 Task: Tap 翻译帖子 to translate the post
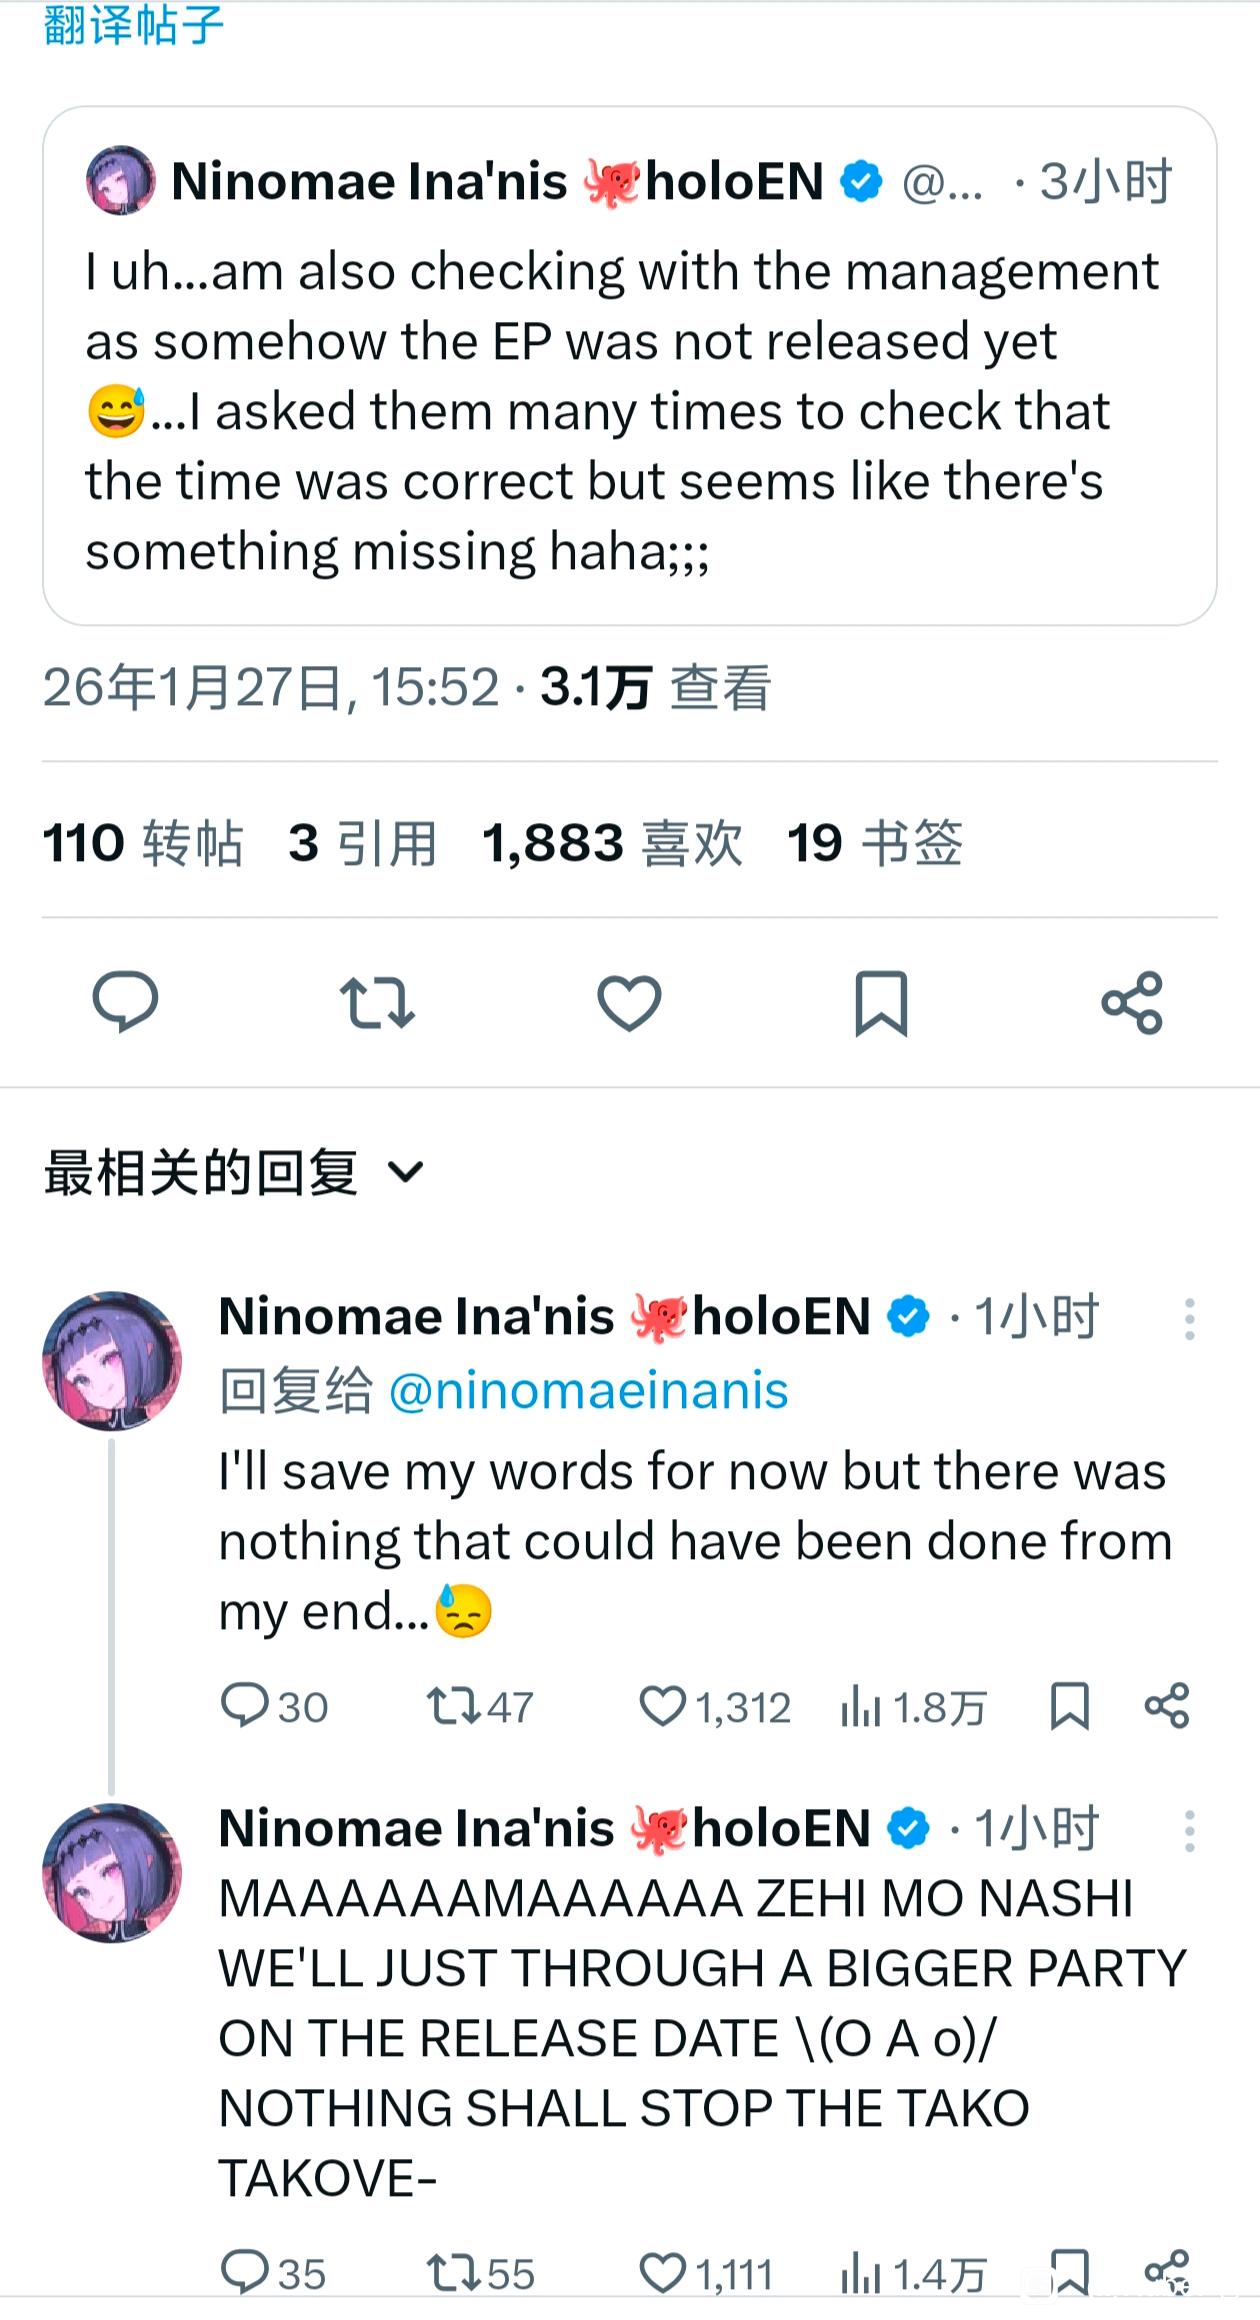[133, 24]
